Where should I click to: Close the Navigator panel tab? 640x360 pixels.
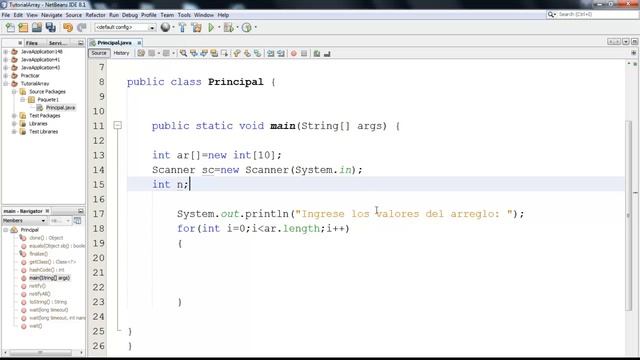(x=47, y=211)
